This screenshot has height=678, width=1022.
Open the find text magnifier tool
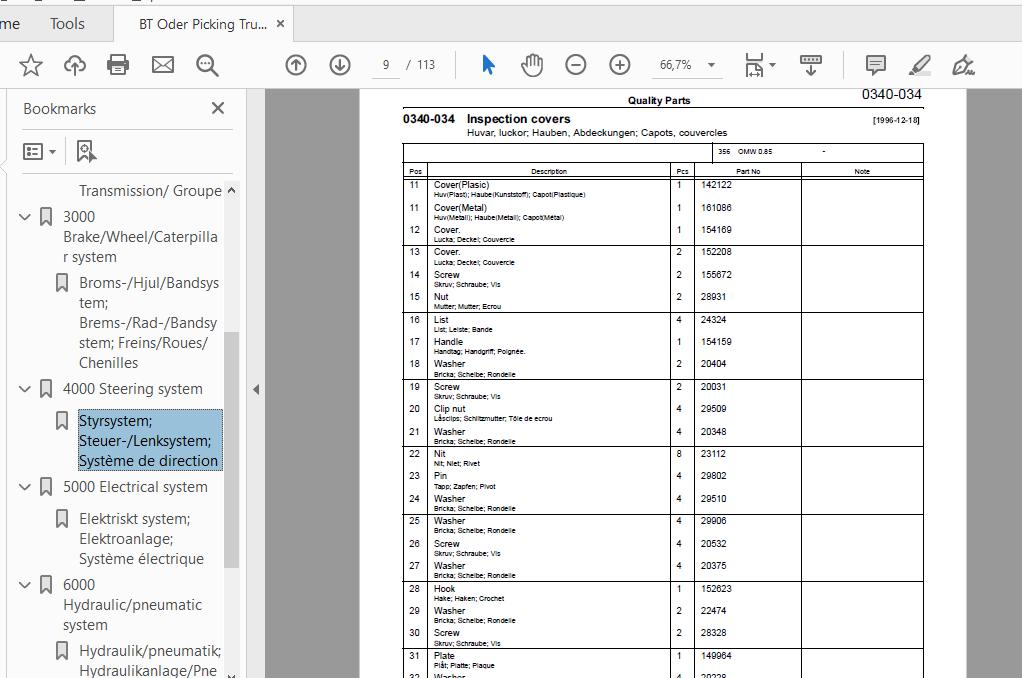(207, 65)
